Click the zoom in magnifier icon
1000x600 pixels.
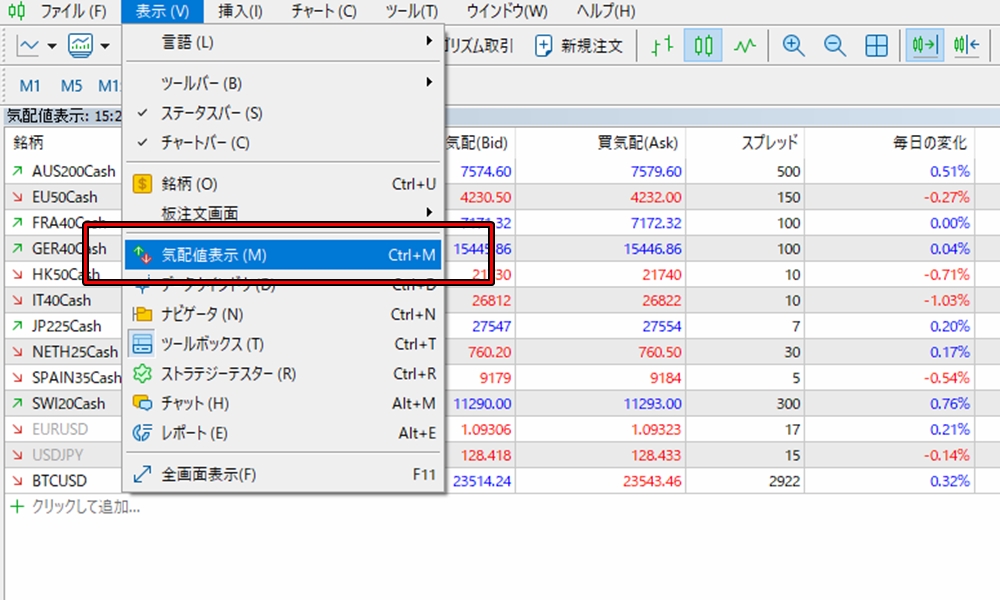click(x=794, y=46)
